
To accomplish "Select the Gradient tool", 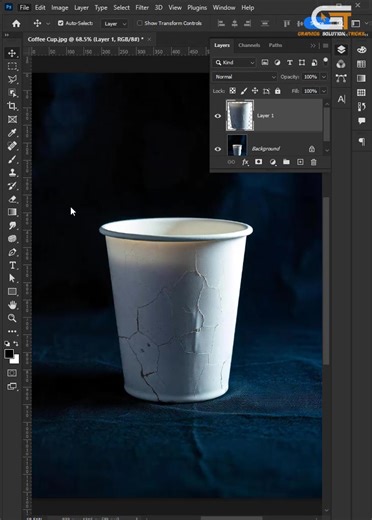I will 12,212.
